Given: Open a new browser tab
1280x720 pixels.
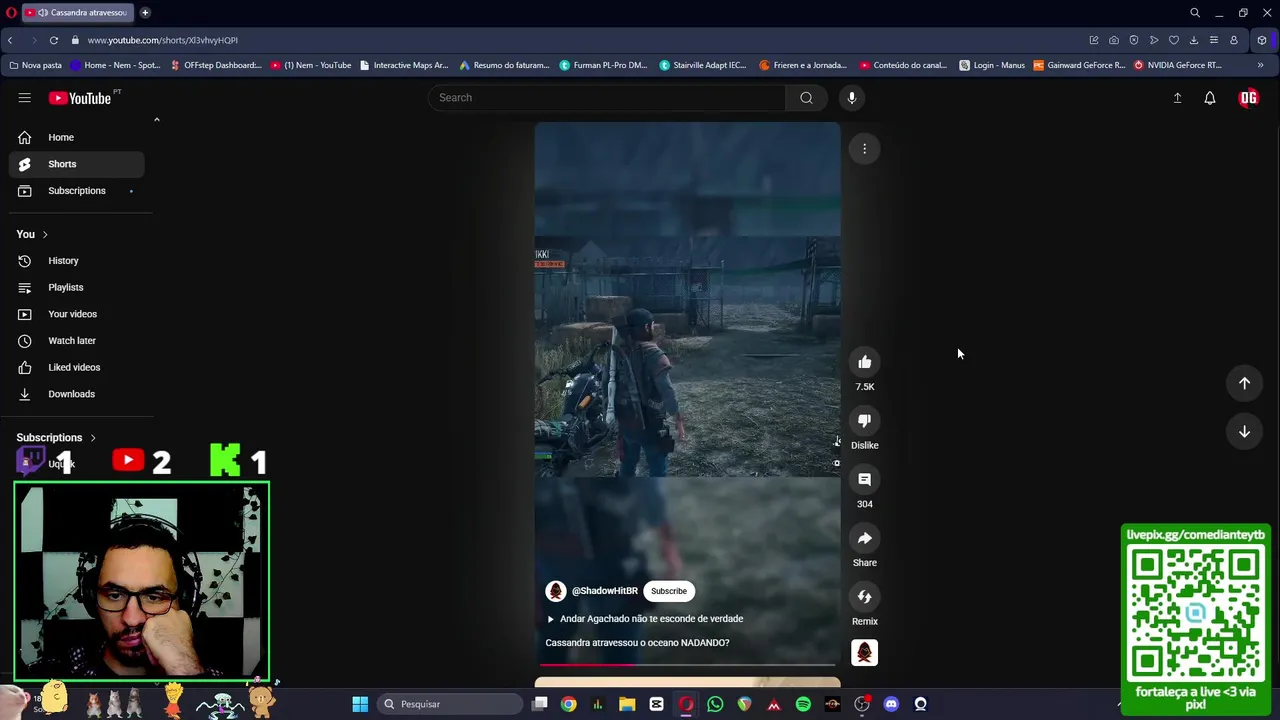Looking at the screenshot, I should 145,13.
